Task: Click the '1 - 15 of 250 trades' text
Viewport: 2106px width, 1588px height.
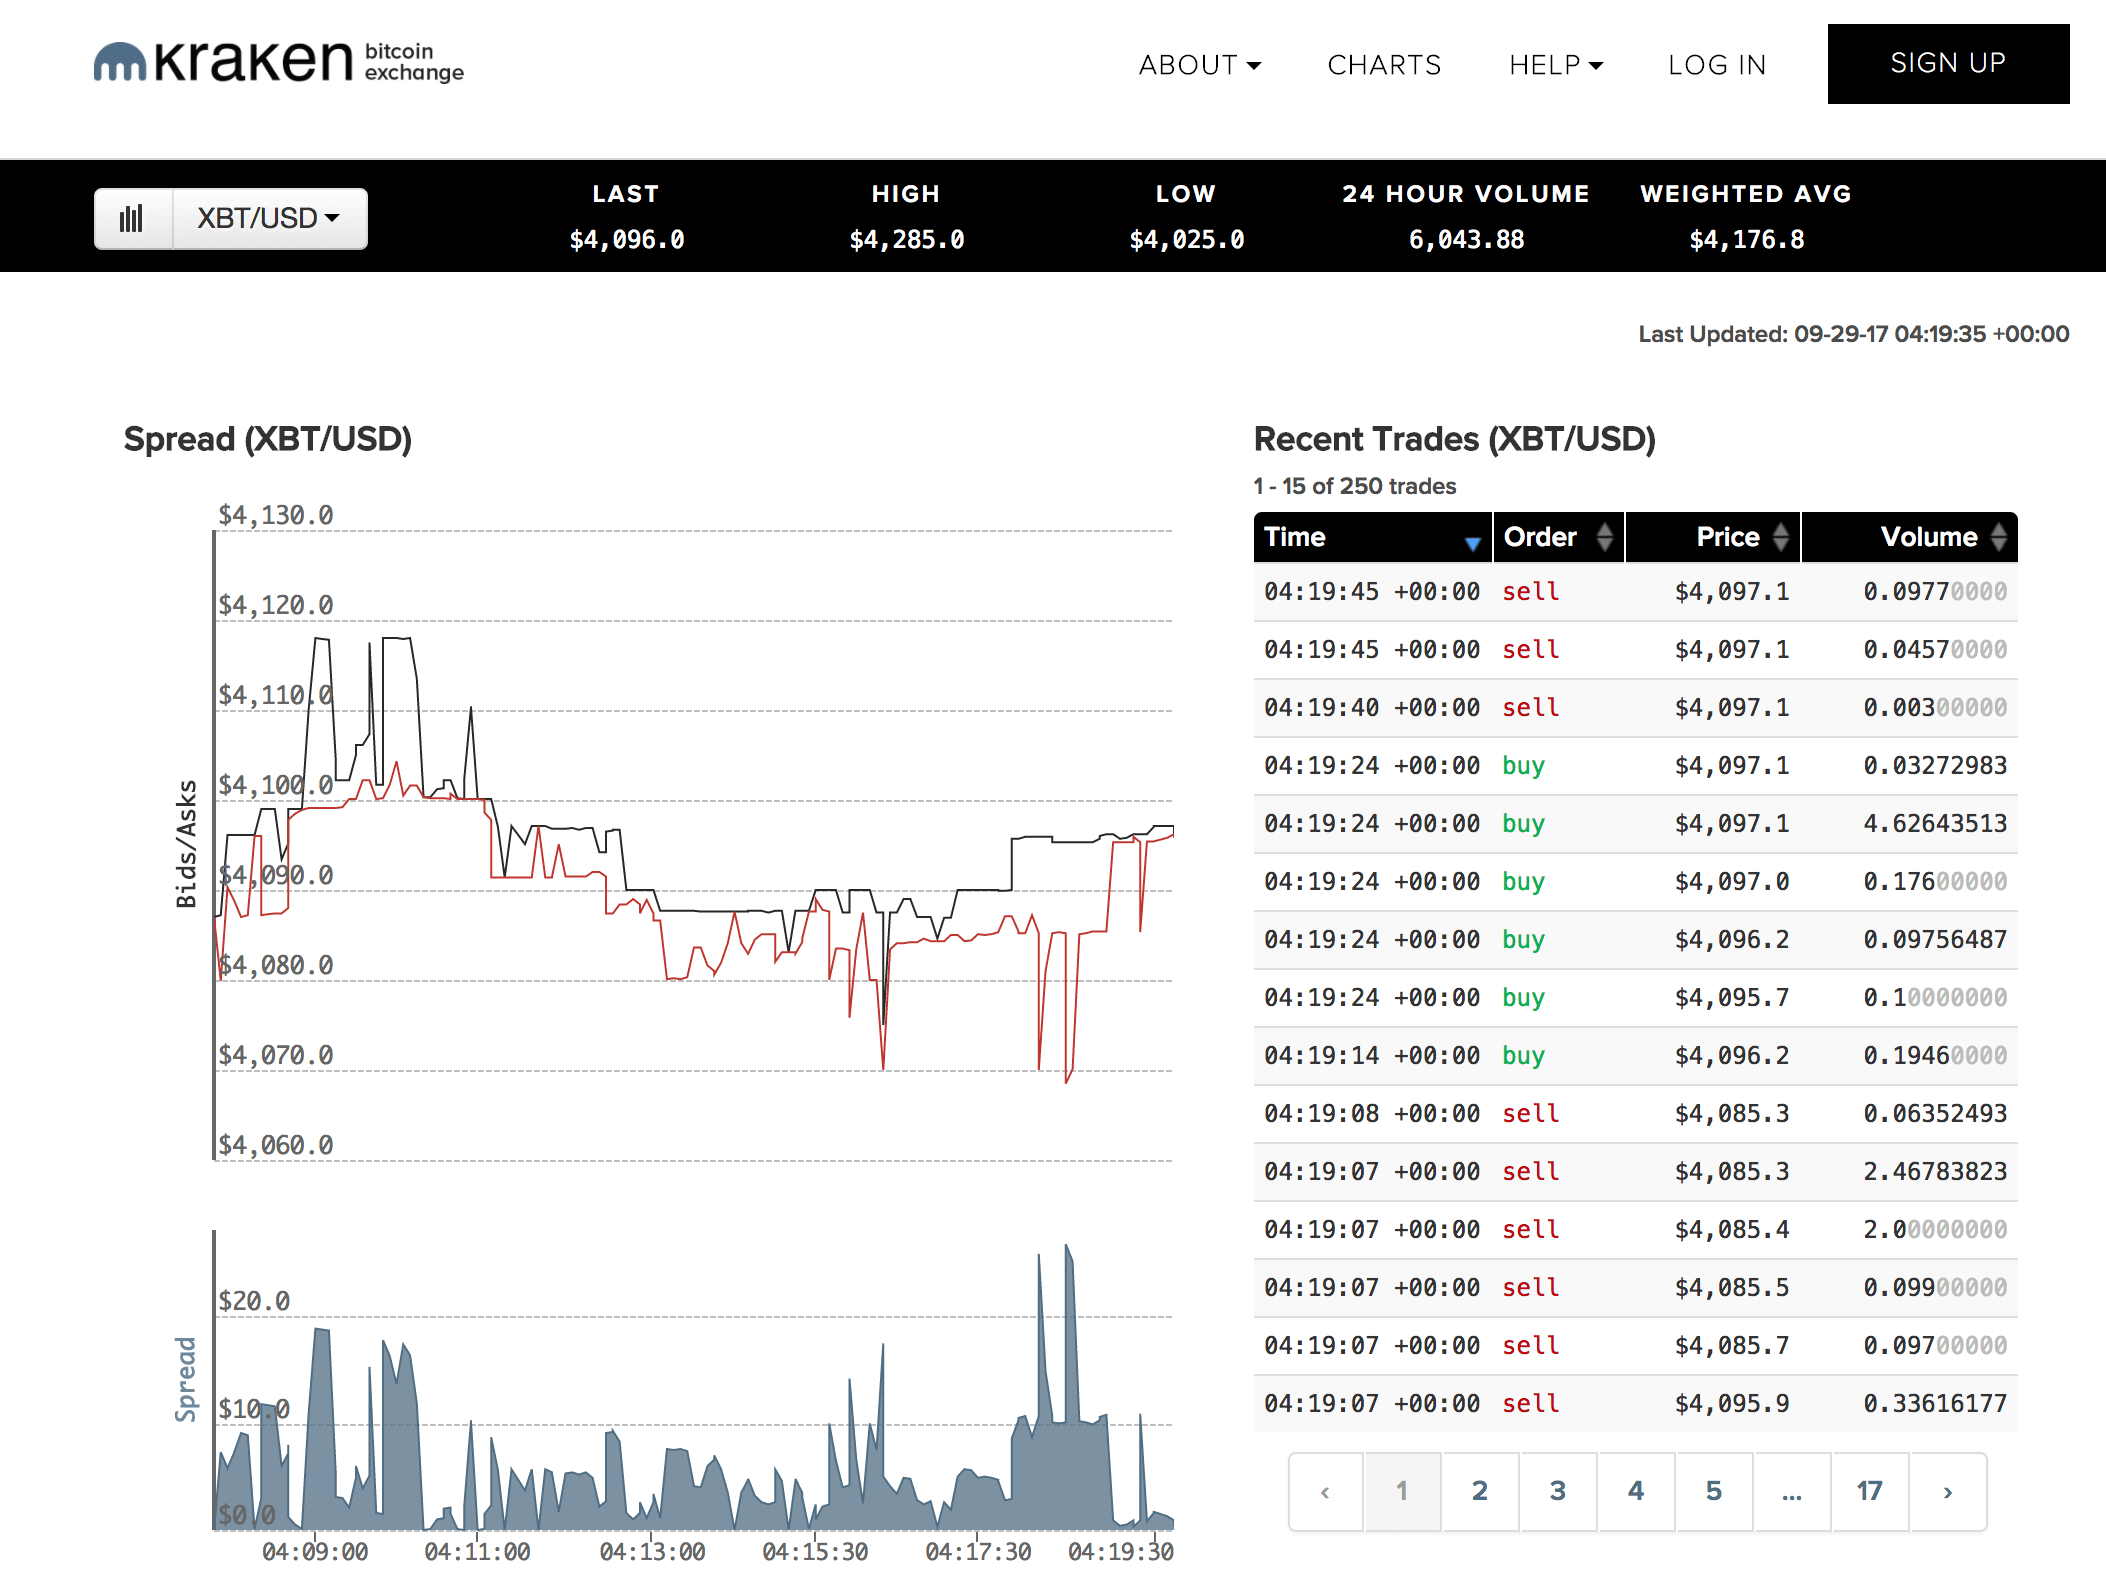Action: point(1355,486)
